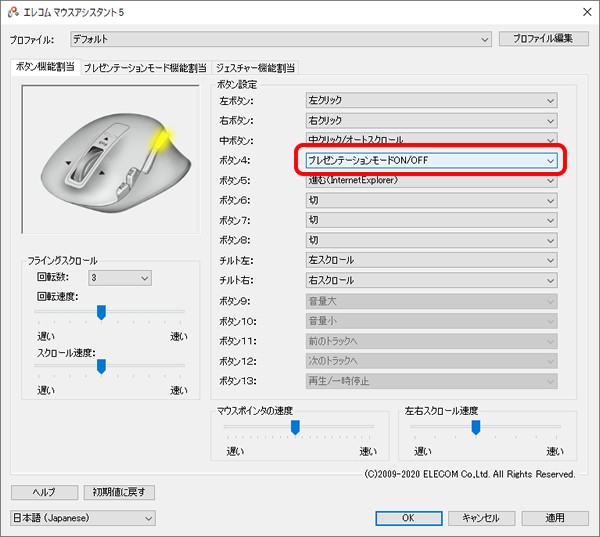Switch to ボタン機能割当 tab
The height and width of the screenshot is (537, 600).
click(x=45, y=67)
